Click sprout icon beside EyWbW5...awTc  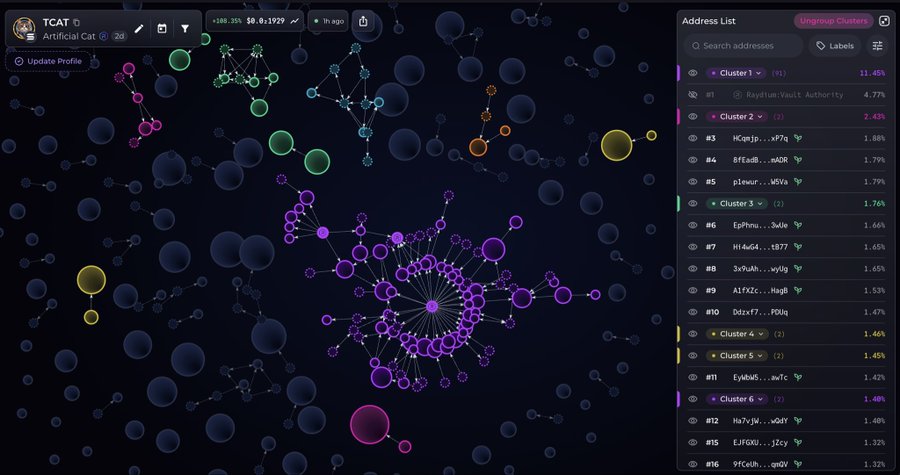797,377
